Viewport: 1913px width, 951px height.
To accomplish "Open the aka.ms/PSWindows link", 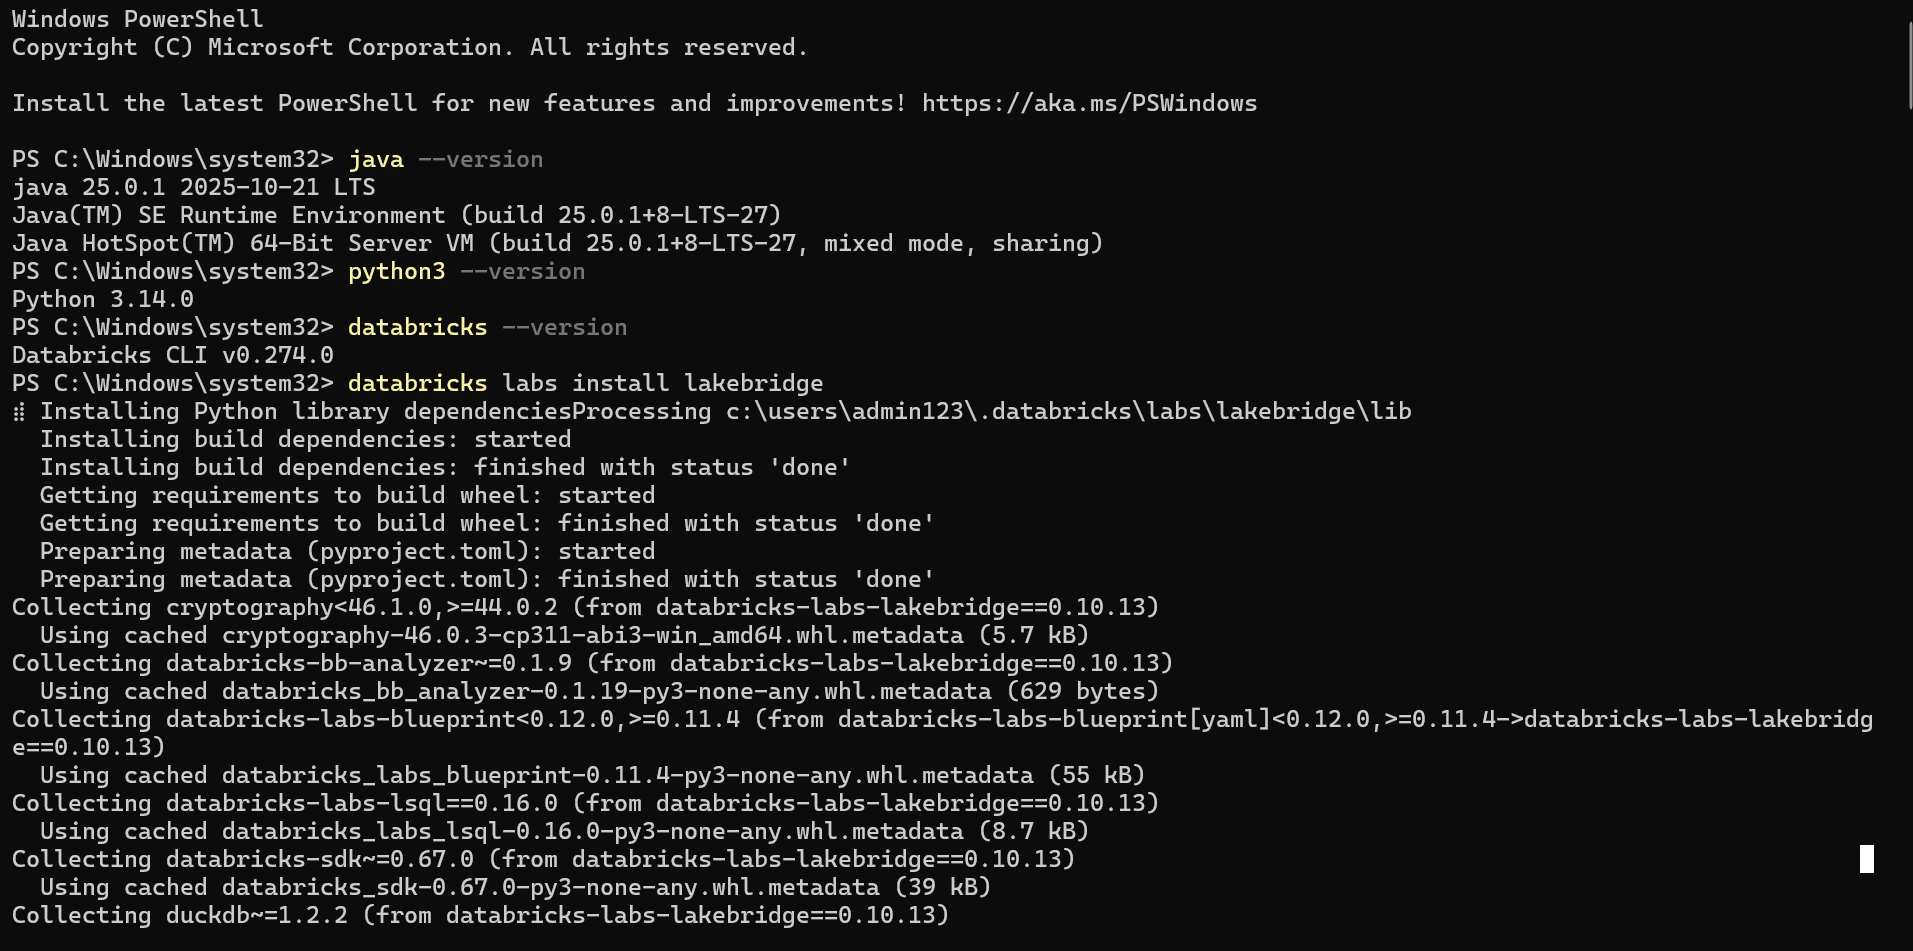I will point(1089,104).
